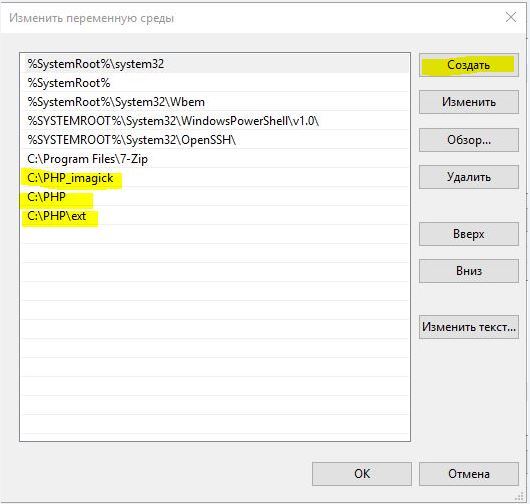
Task: Select the %SystemRoot%\system32 entry
Action: pos(216,64)
